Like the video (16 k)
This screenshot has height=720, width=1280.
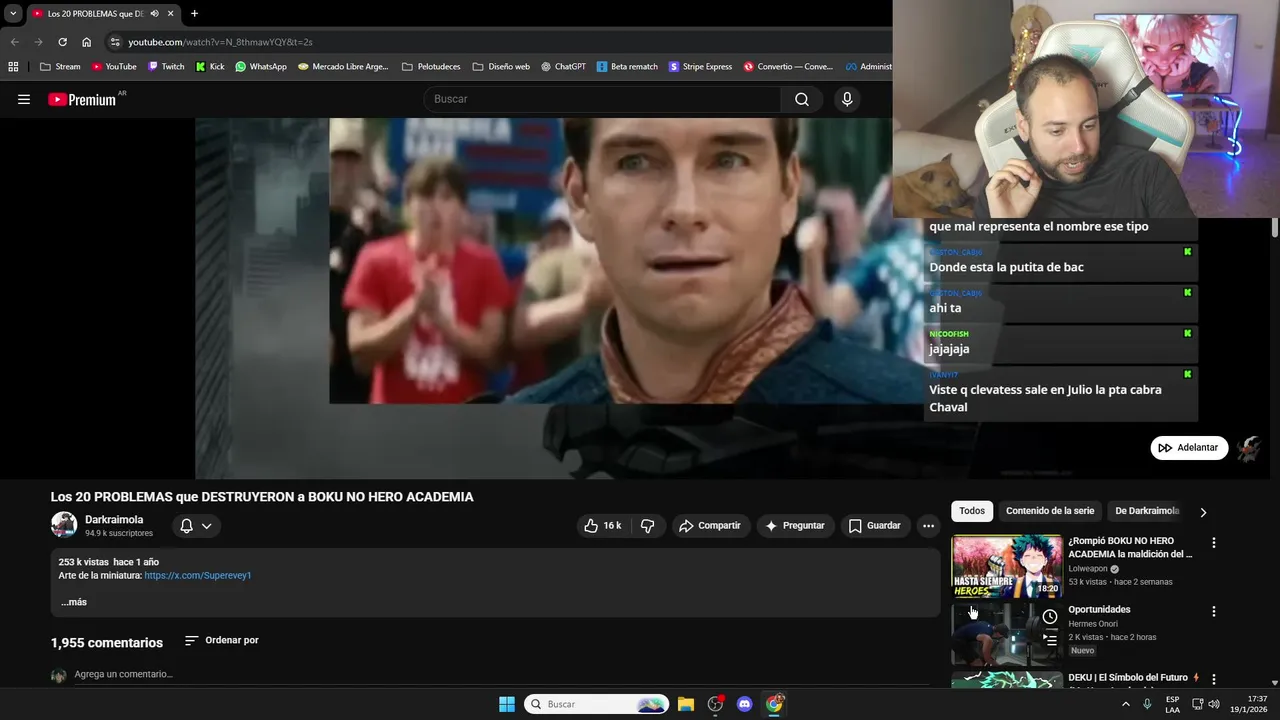602,526
